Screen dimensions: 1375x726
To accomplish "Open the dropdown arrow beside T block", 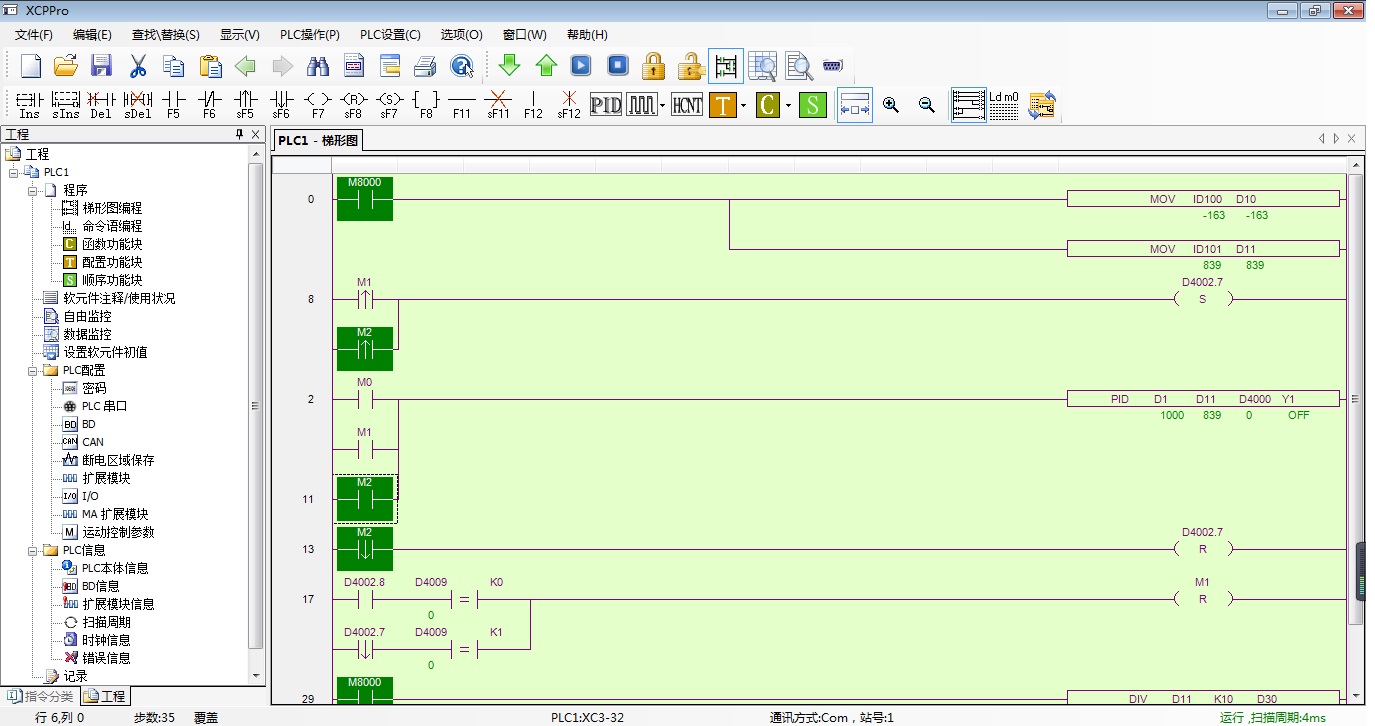I will click(x=744, y=104).
